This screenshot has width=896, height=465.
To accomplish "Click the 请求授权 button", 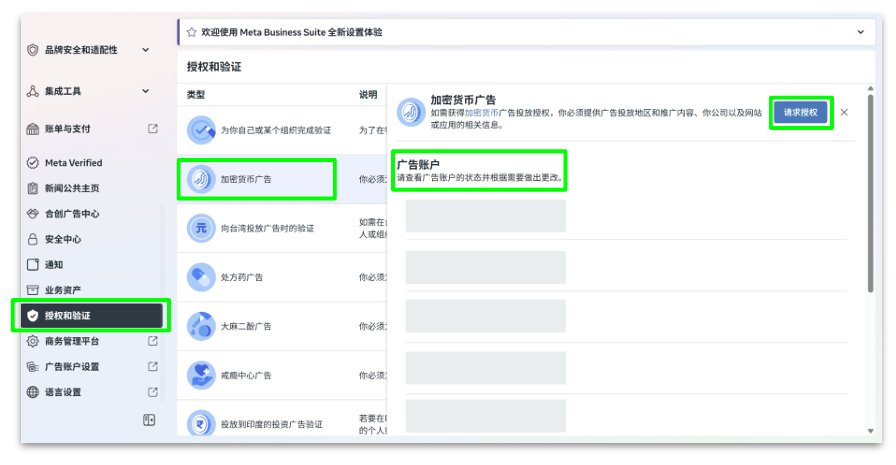I will [801, 113].
